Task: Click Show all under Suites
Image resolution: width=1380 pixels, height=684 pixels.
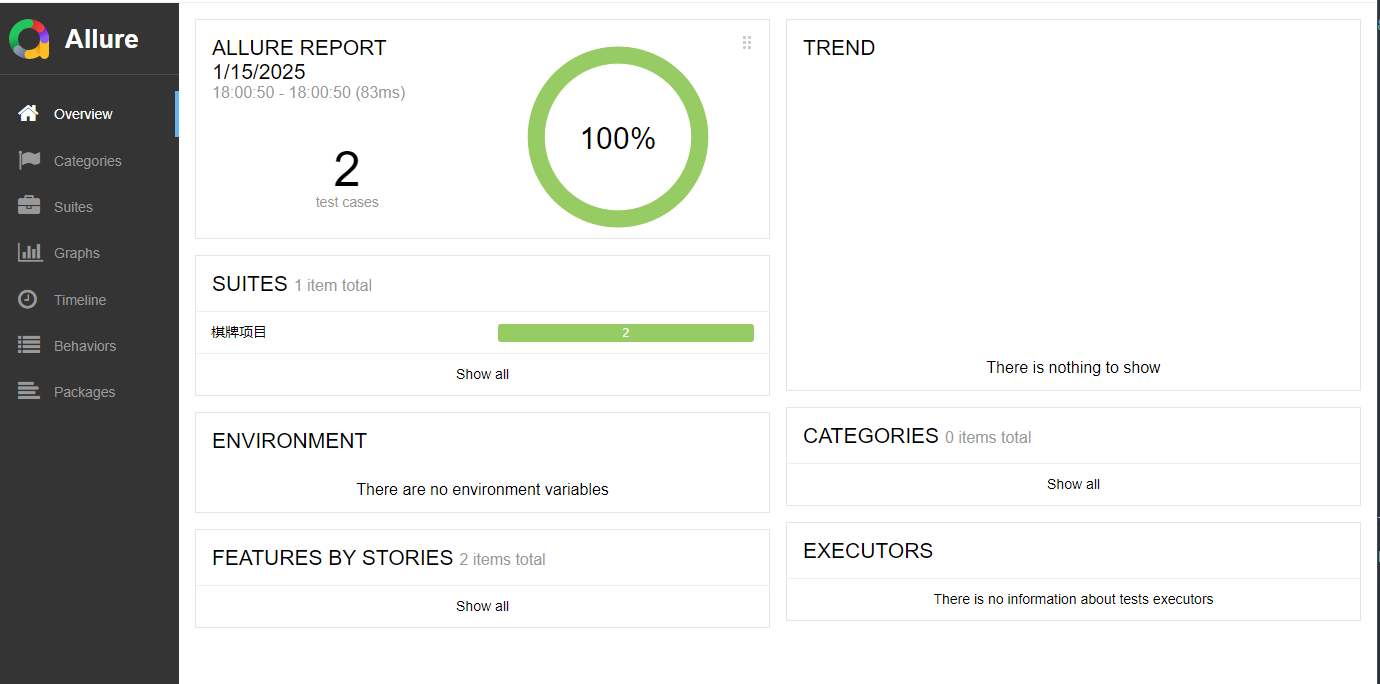Action: tap(482, 374)
